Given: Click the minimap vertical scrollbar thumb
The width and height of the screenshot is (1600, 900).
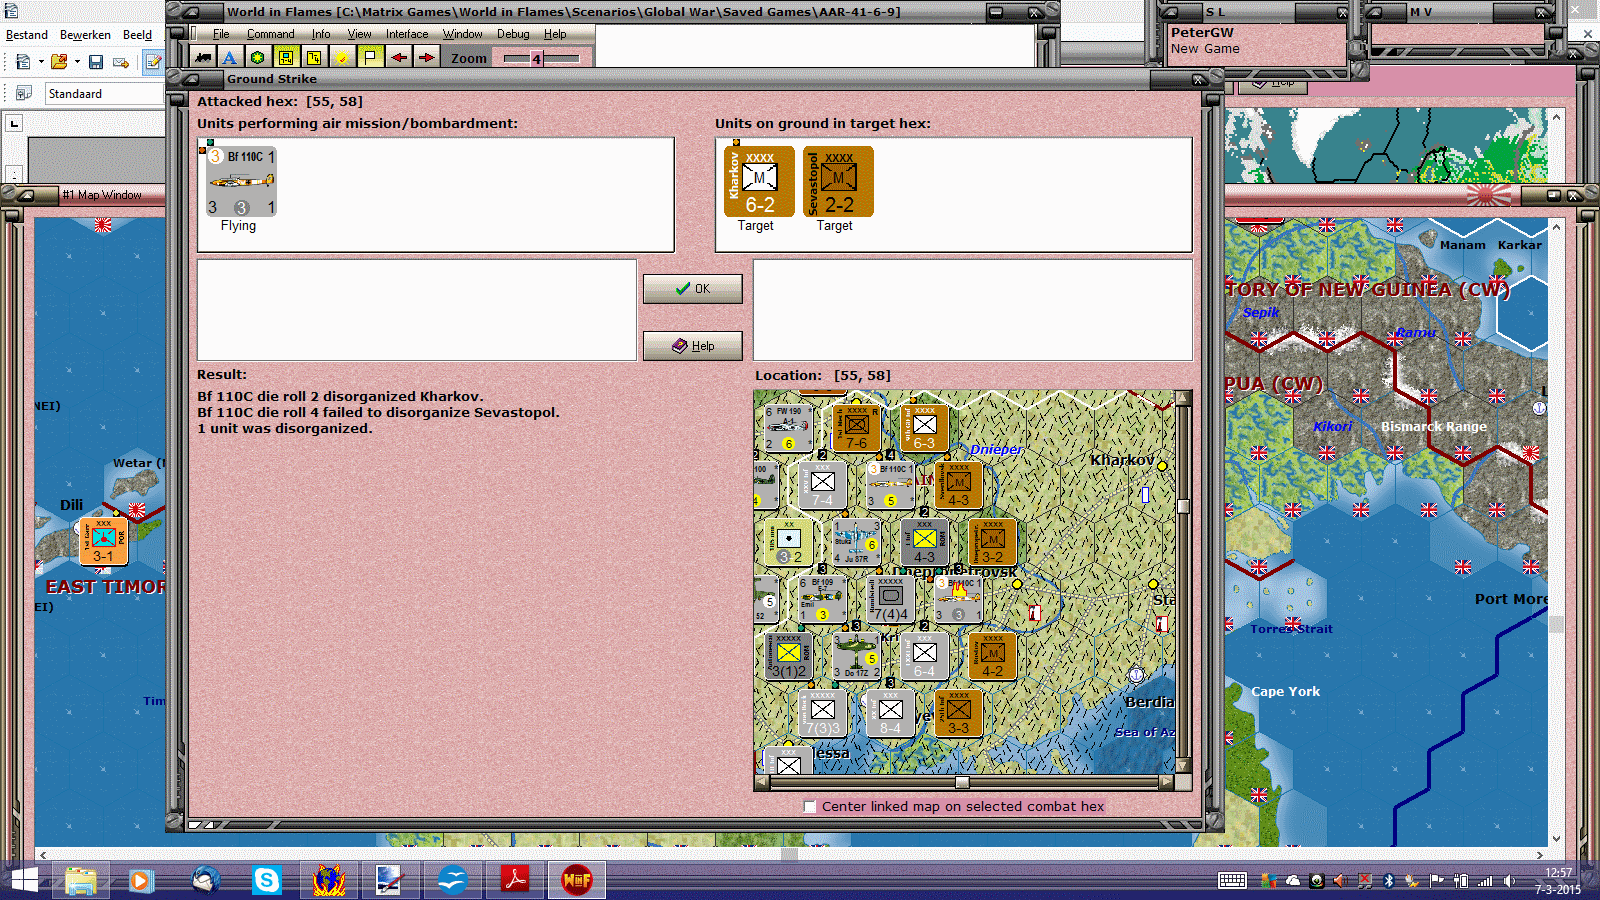Looking at the screenshot, I should pos(1183,506).
